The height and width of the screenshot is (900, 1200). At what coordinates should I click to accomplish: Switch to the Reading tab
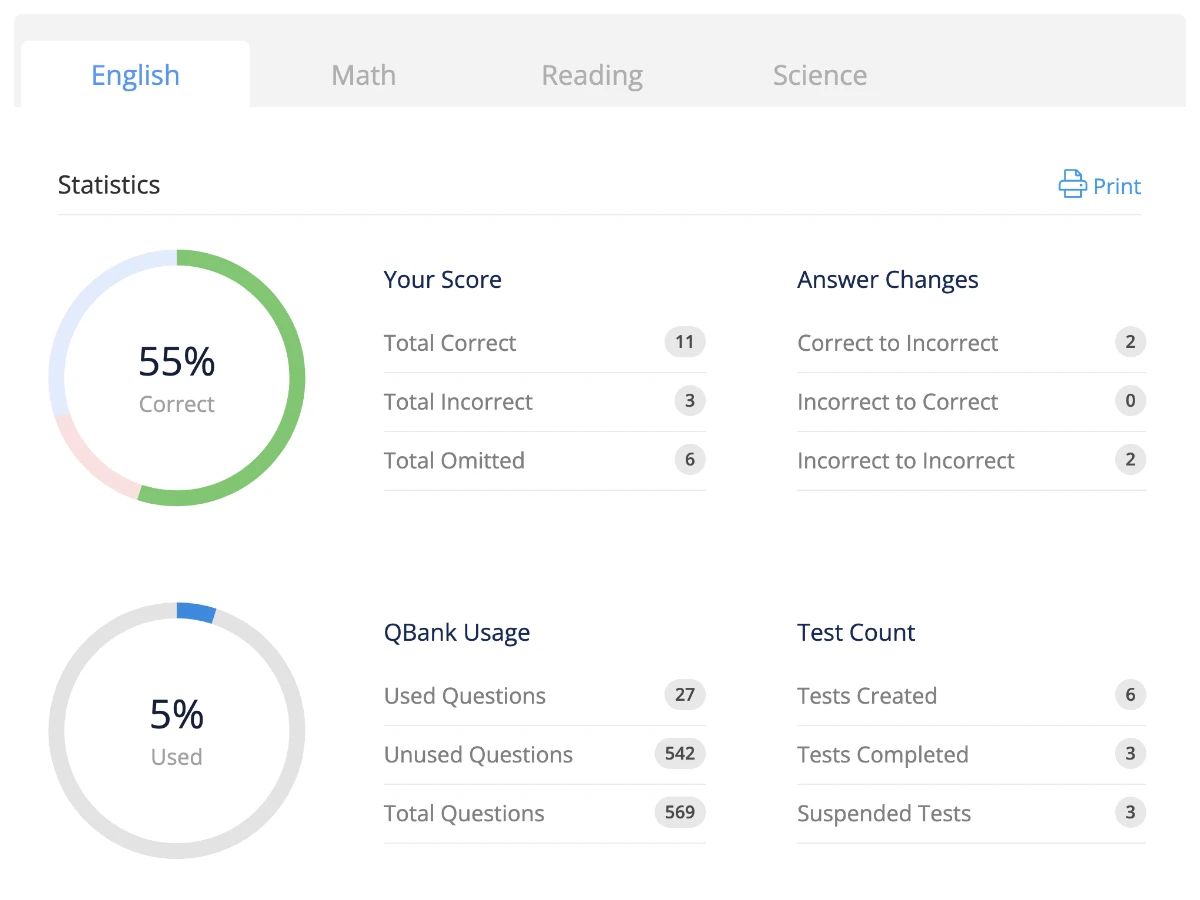coord(592,75)
